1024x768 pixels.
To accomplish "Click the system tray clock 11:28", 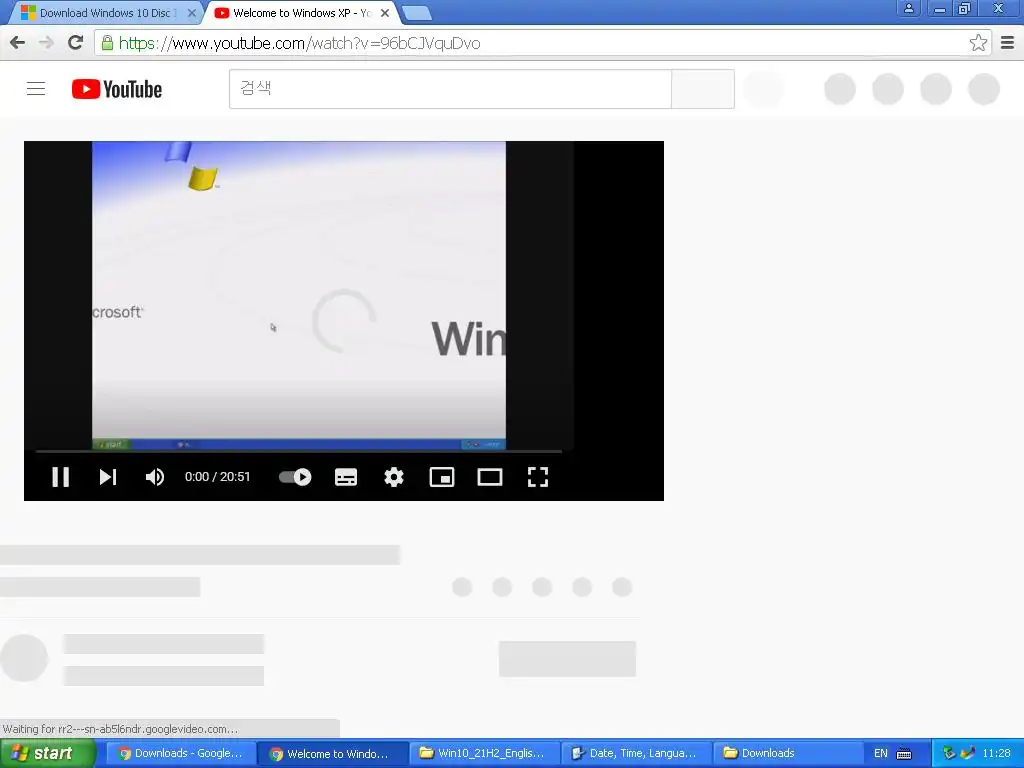I will (997, 754).
